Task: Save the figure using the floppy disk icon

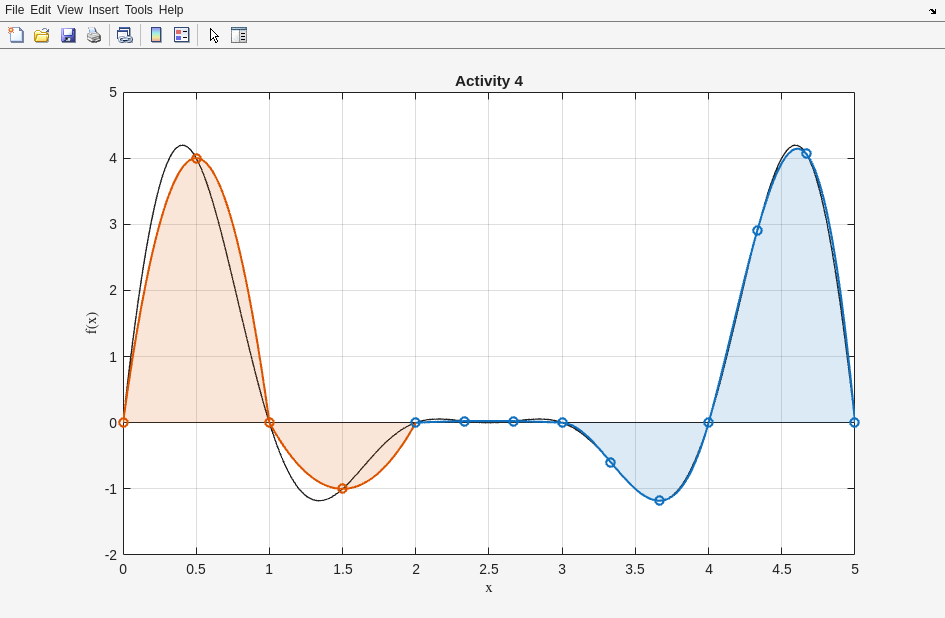Action: point(68,35)
